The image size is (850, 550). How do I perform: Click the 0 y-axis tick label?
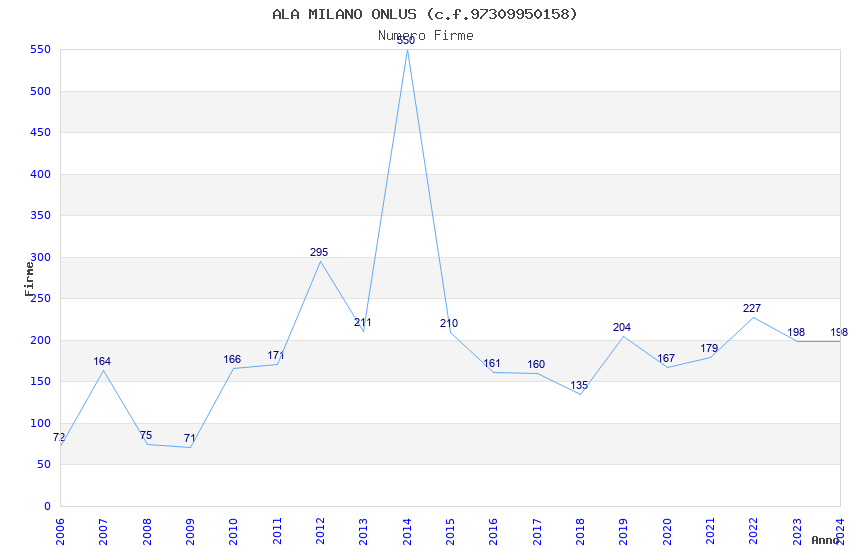48,506
